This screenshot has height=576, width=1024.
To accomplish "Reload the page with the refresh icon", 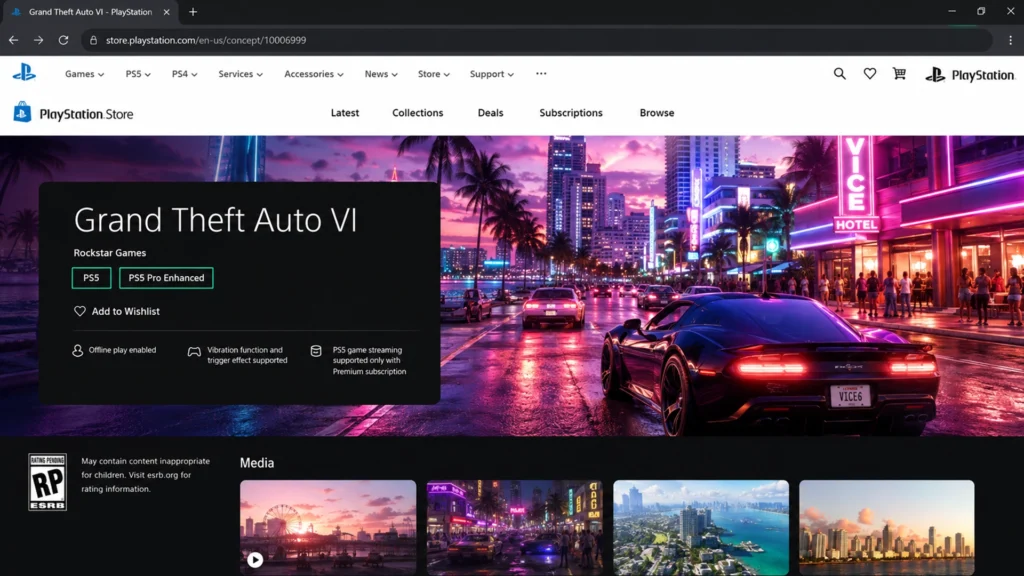I will pos(63,40).
